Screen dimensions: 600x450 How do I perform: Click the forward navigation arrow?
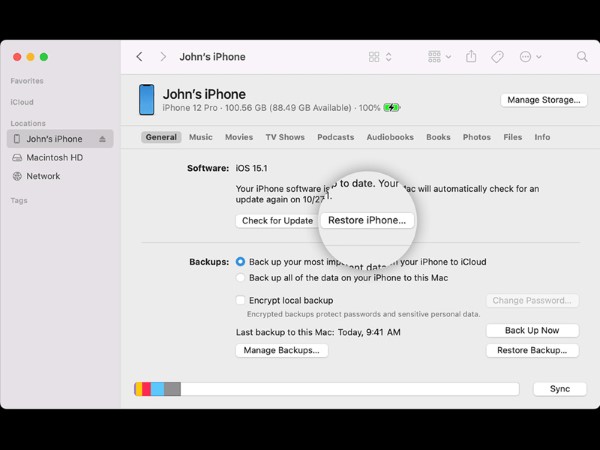click(x=163, y=57)
